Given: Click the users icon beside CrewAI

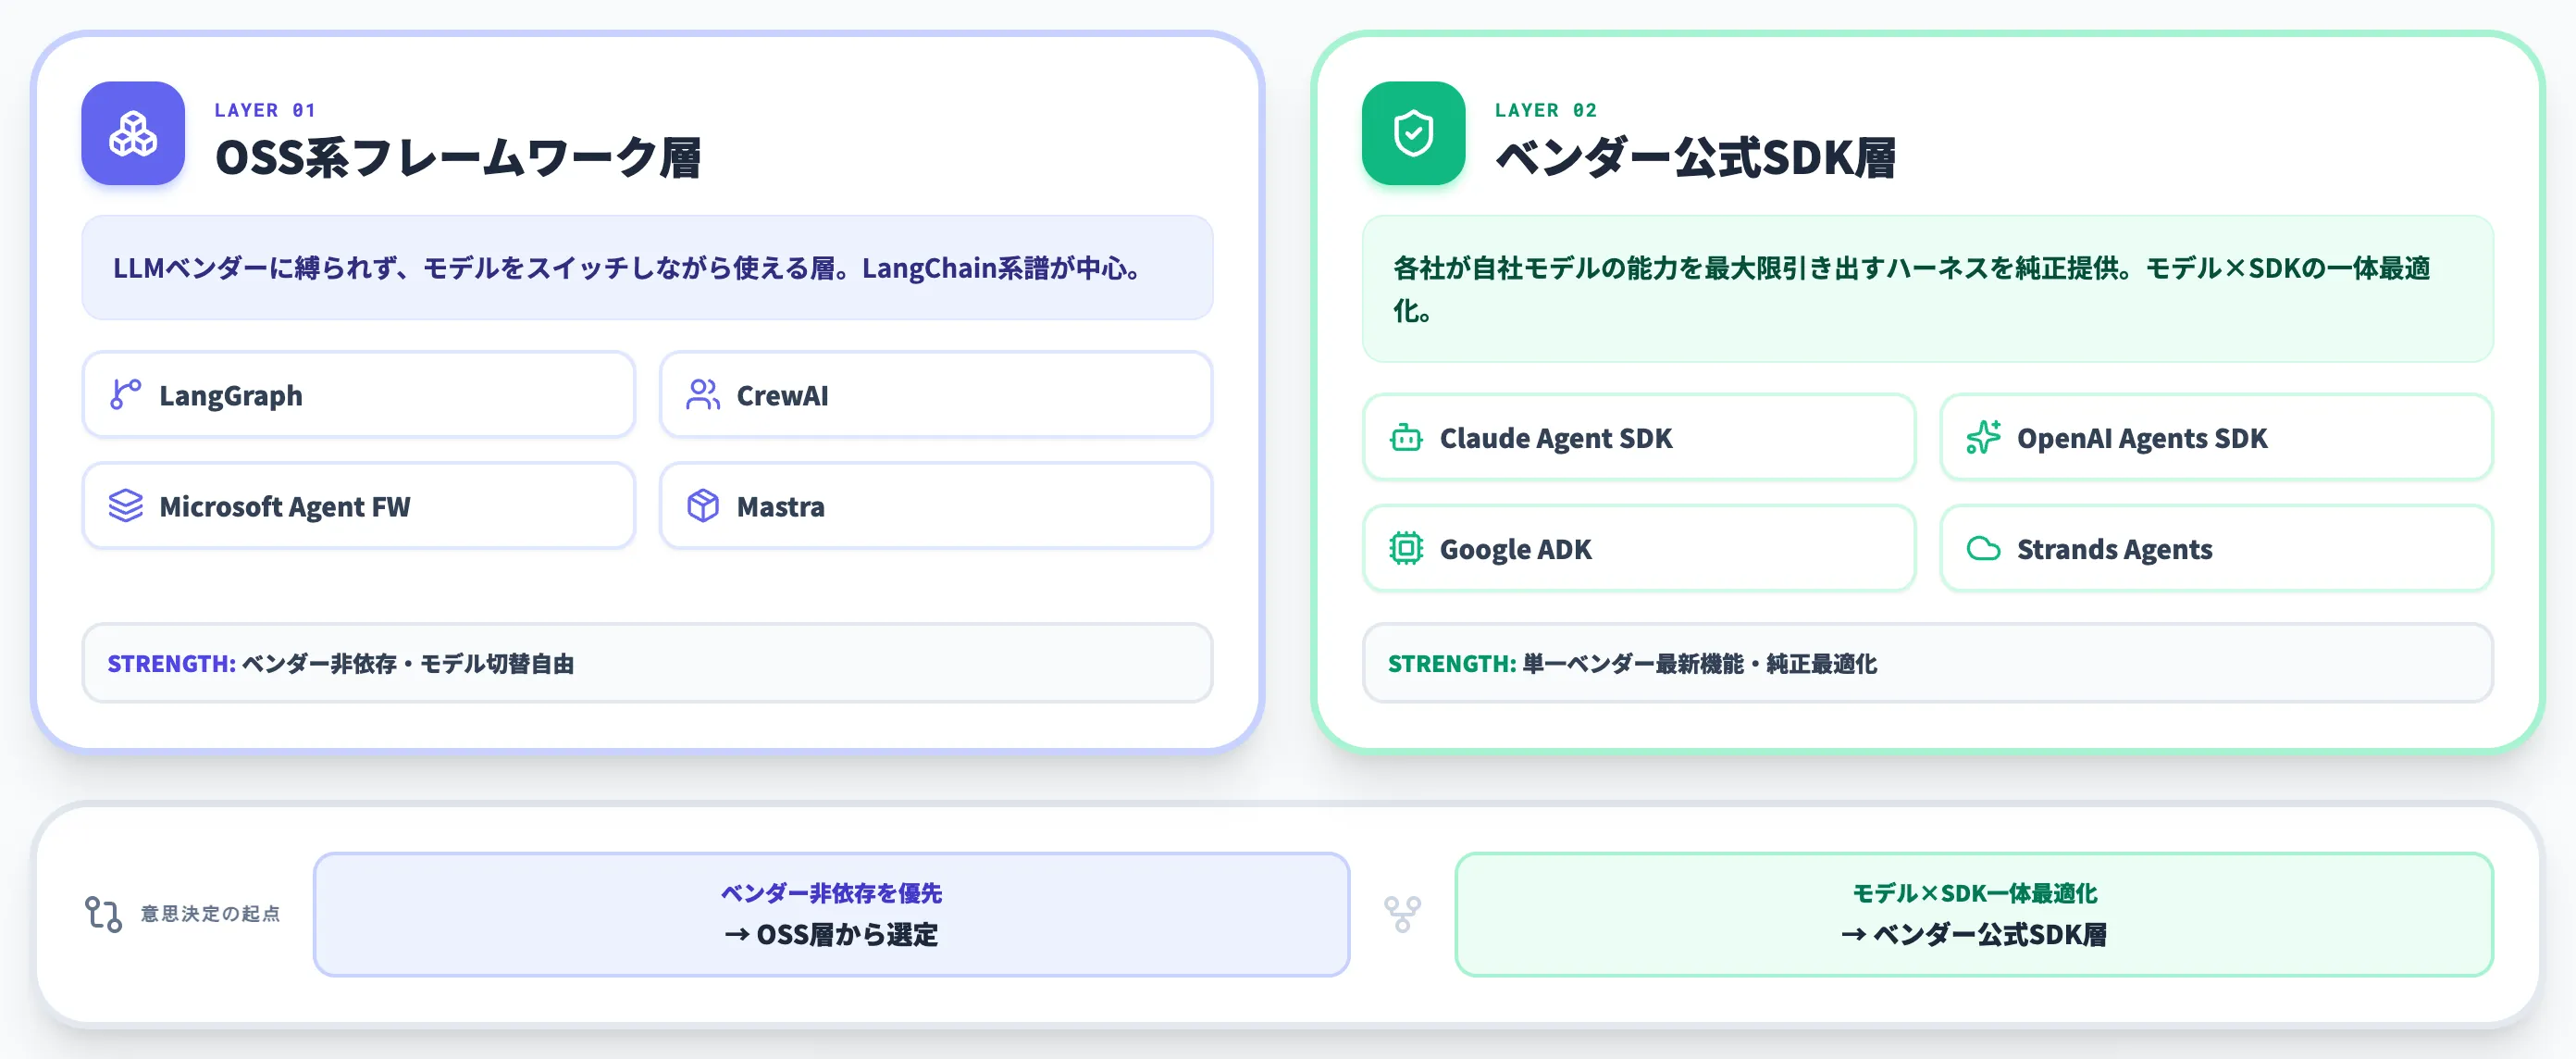Looking at the screenshot, I should click(702, 394).
